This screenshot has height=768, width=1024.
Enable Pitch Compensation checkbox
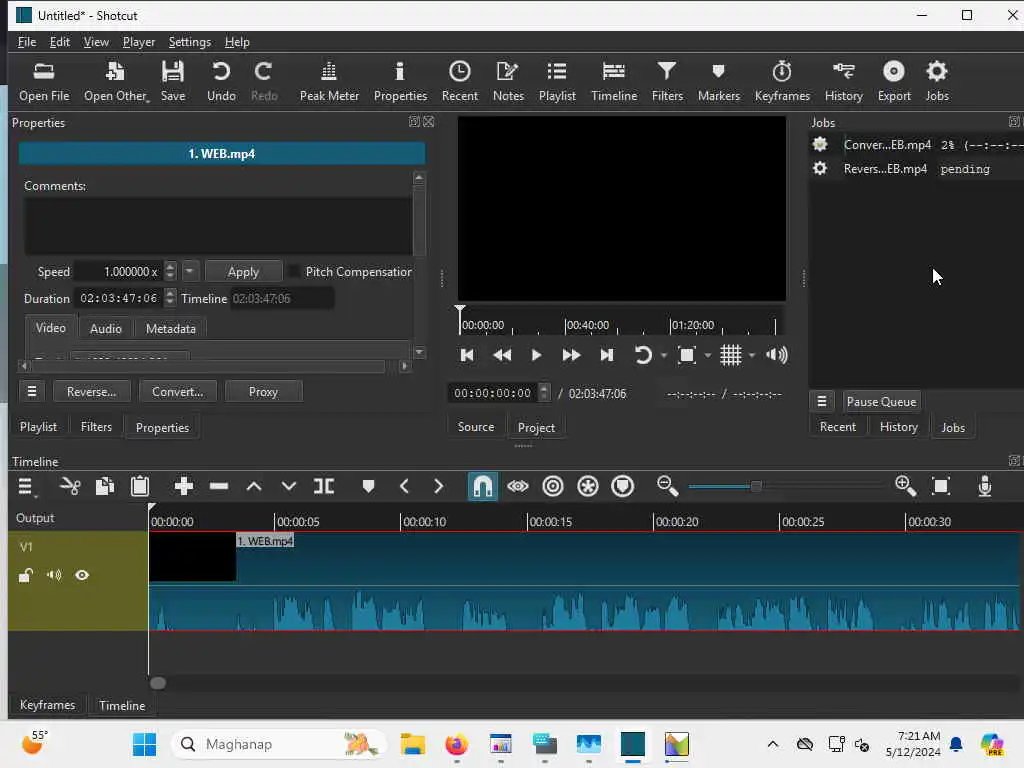coord(295,271)
